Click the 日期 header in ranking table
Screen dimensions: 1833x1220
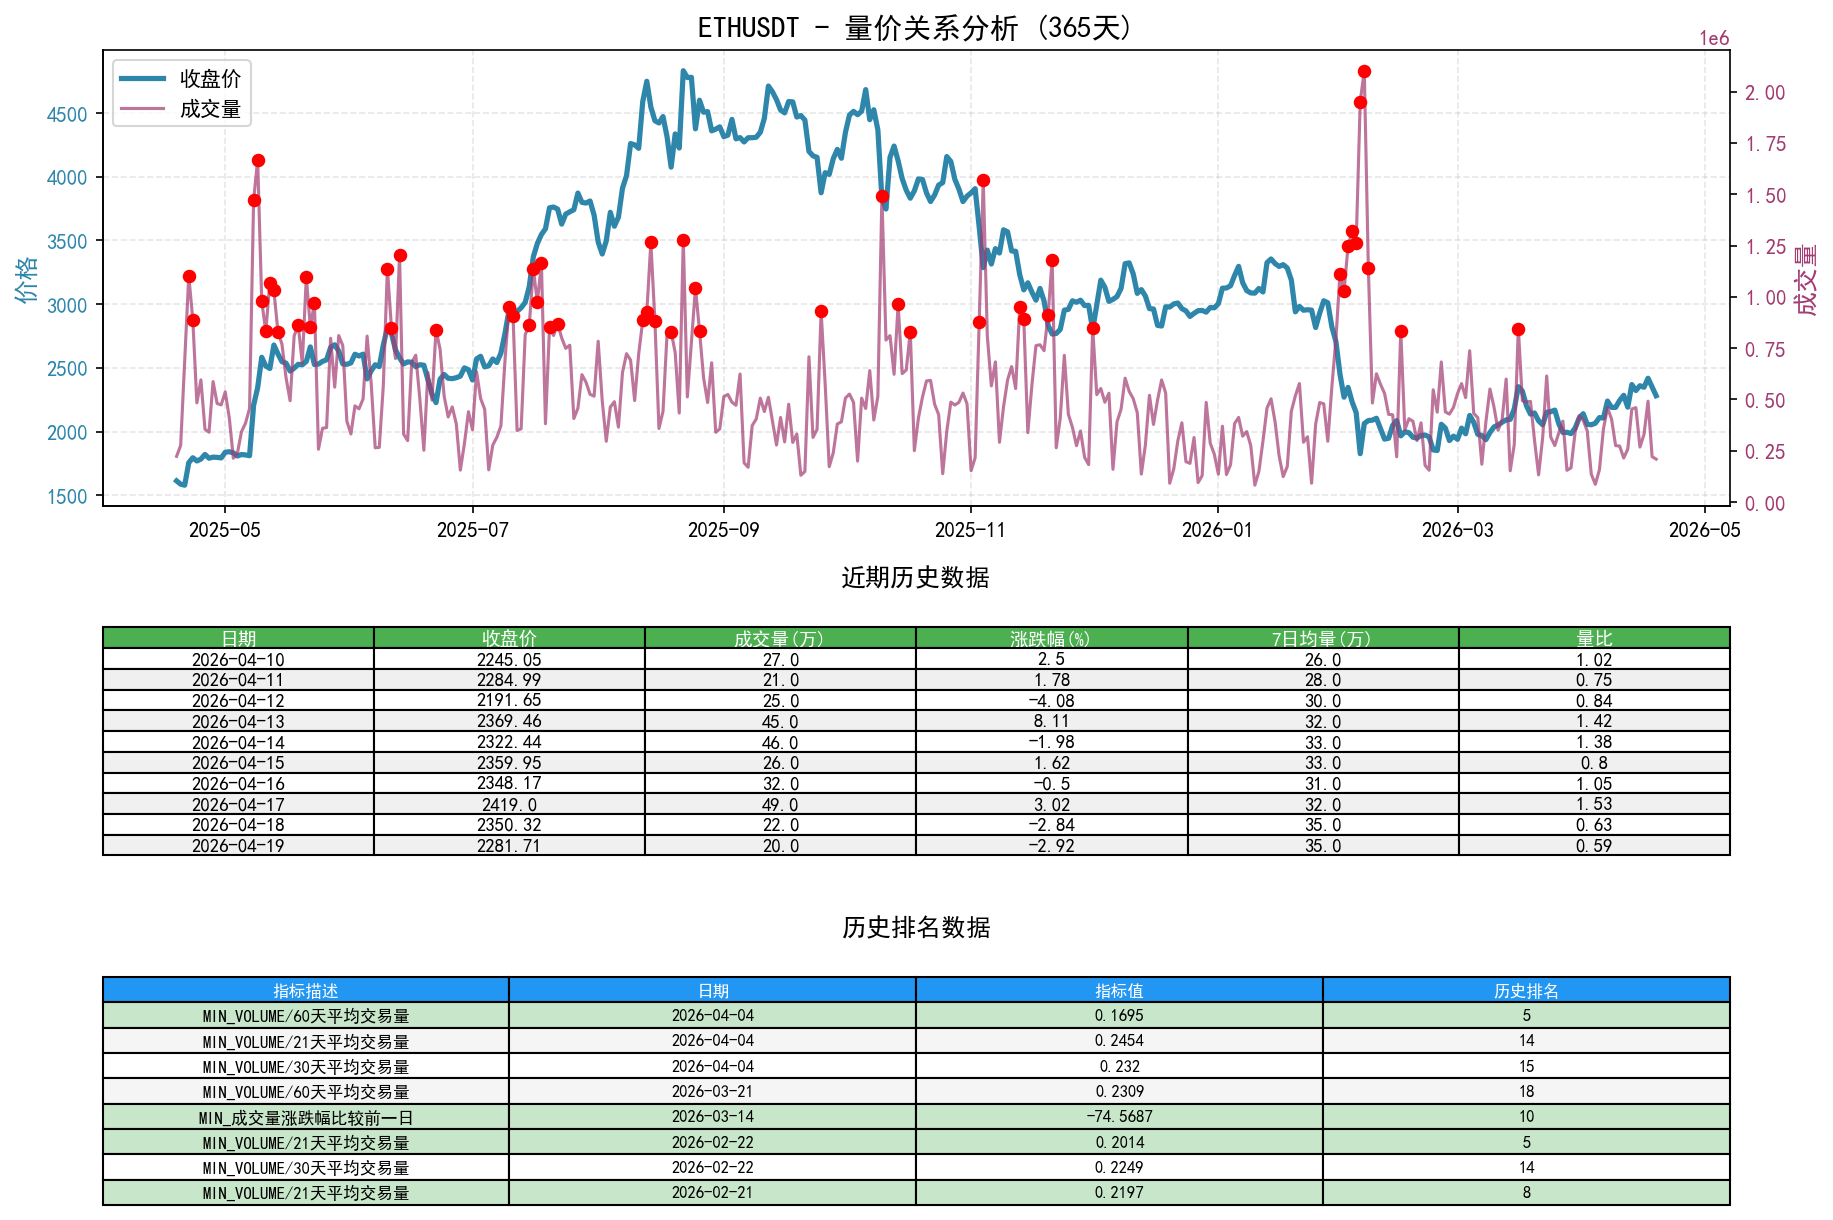pyautogui.click(x=713, y=990)
